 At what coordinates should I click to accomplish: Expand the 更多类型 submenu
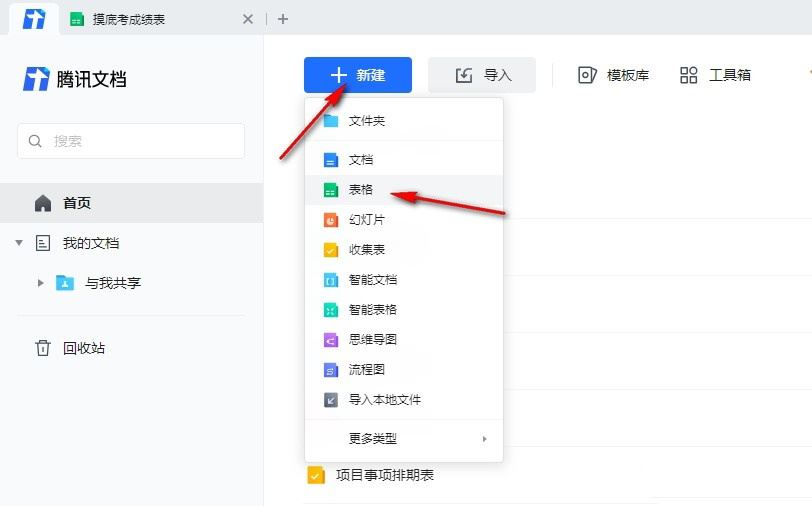point(404,439)
